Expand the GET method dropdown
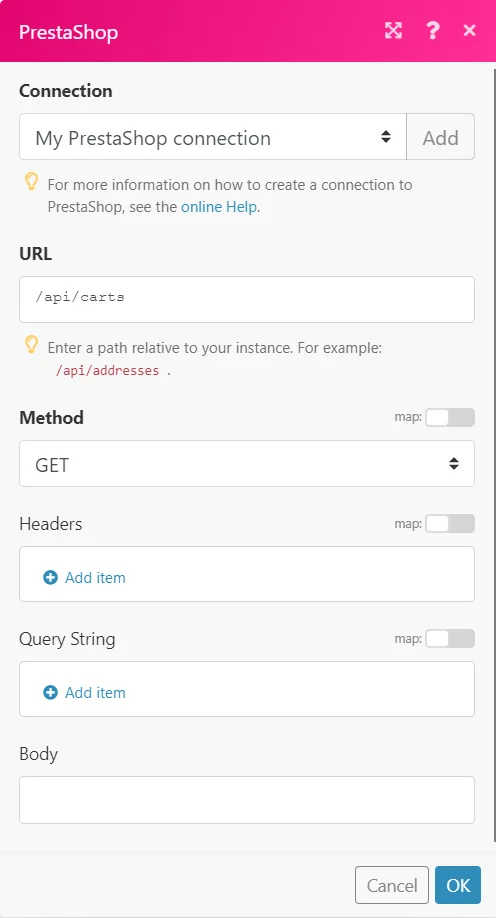Image resolution: width=496 pixels, height=918 pixels. (247, 464)
